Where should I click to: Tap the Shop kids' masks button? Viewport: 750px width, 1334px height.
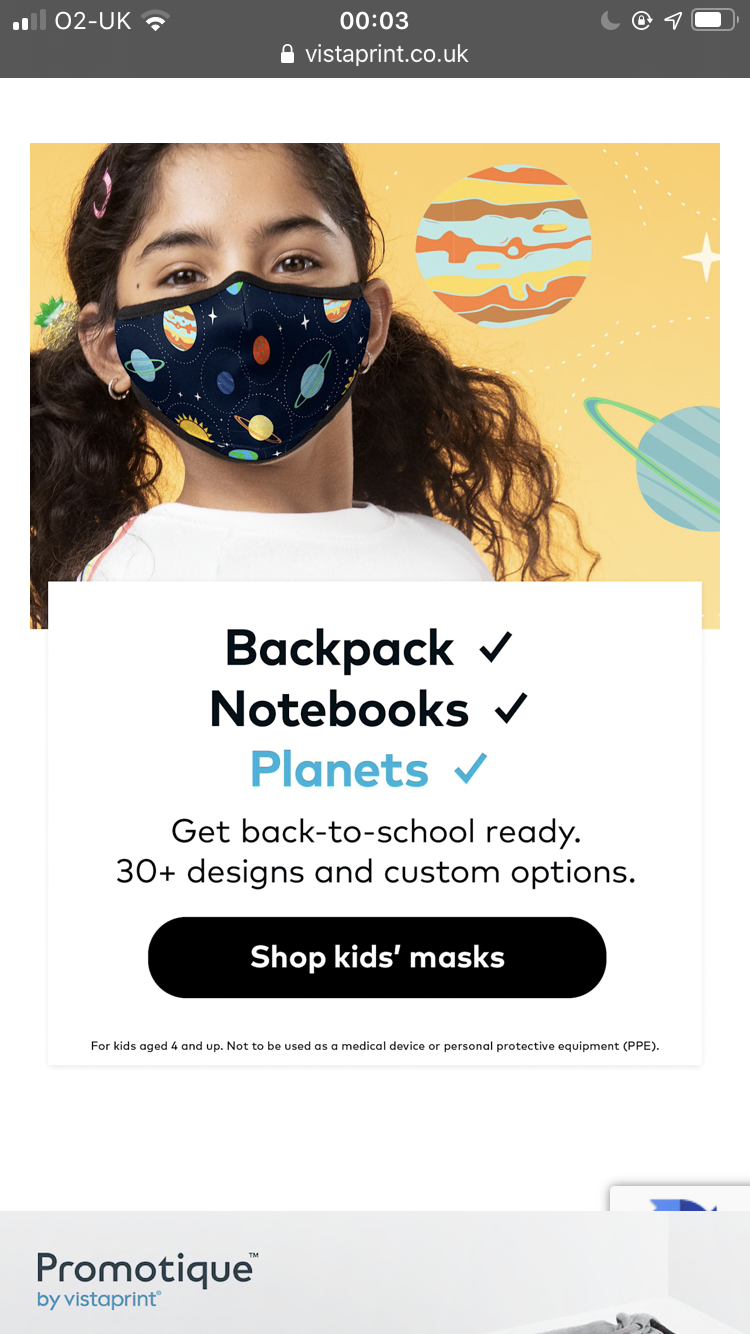tap(377, 957)
